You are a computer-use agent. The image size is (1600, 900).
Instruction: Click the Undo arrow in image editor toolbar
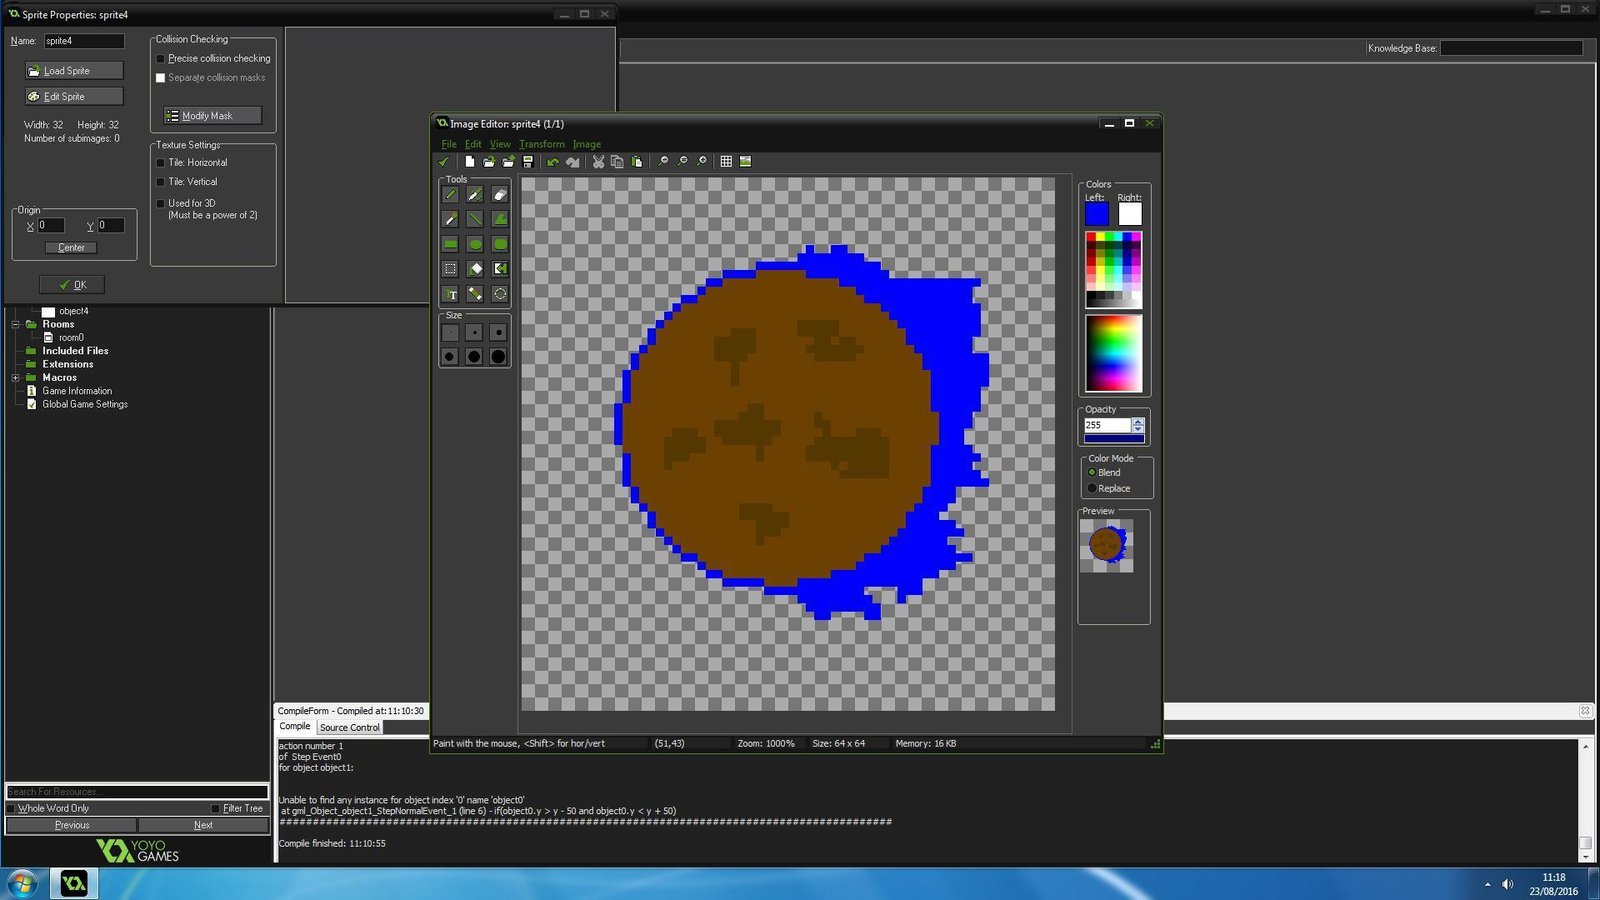(x=553, y=162)
